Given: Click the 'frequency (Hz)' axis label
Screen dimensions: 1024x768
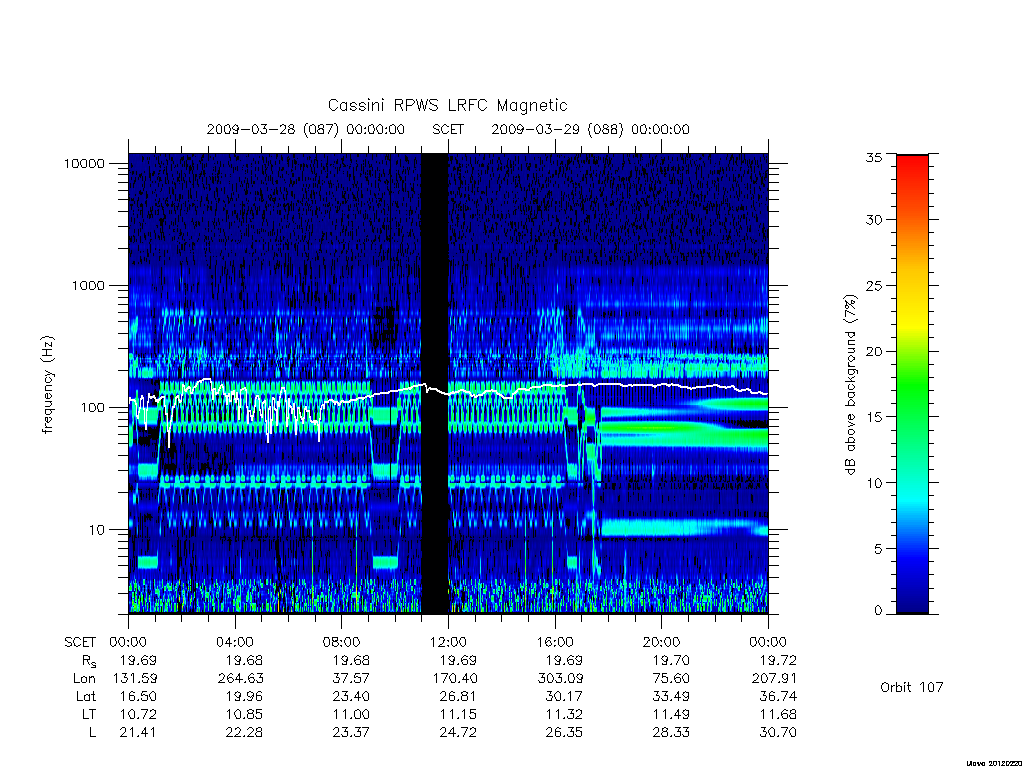Looking at the screenshot, I should tap(48, 385).
